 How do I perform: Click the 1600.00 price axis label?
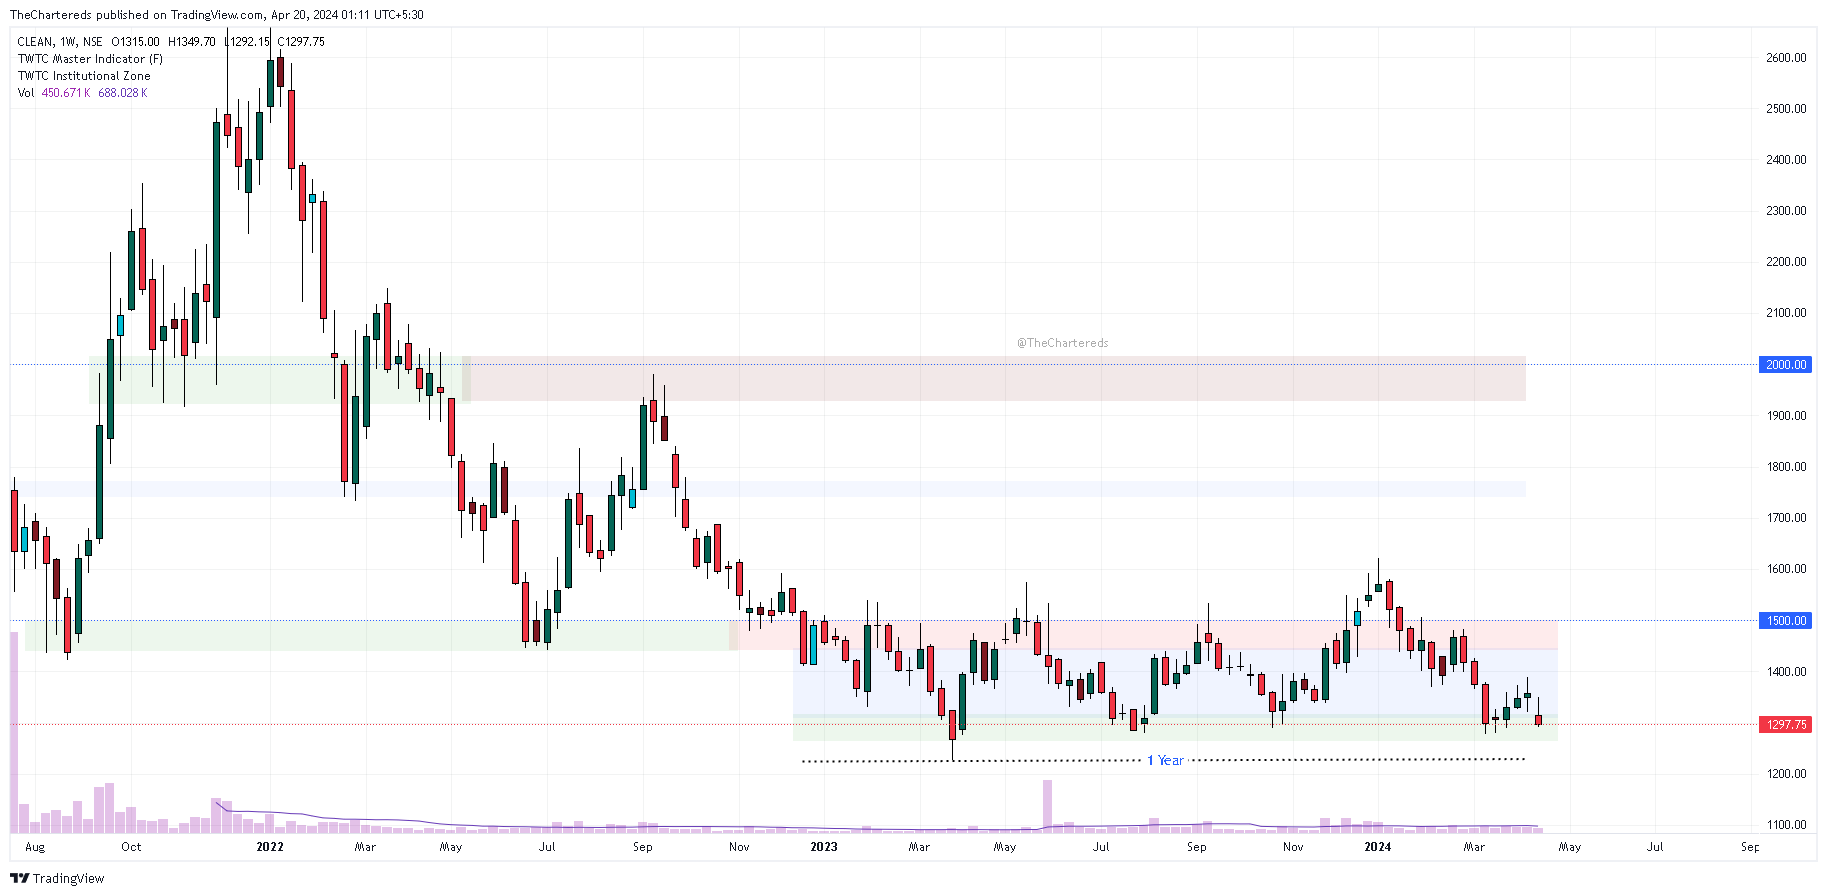pos(1786,569)
